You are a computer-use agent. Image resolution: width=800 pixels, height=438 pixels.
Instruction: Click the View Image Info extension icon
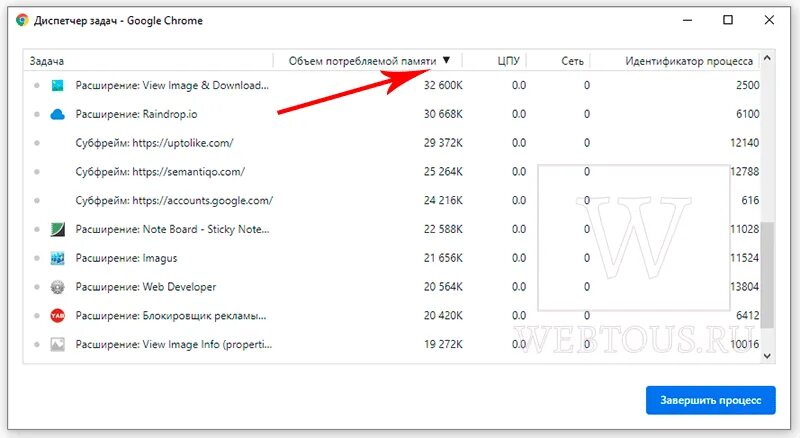58,345
